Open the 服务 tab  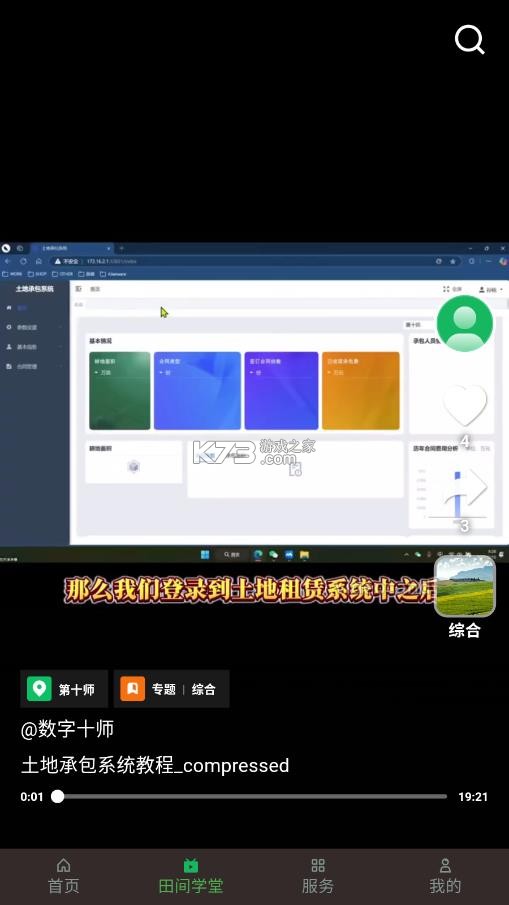click(x=318, y=876)
